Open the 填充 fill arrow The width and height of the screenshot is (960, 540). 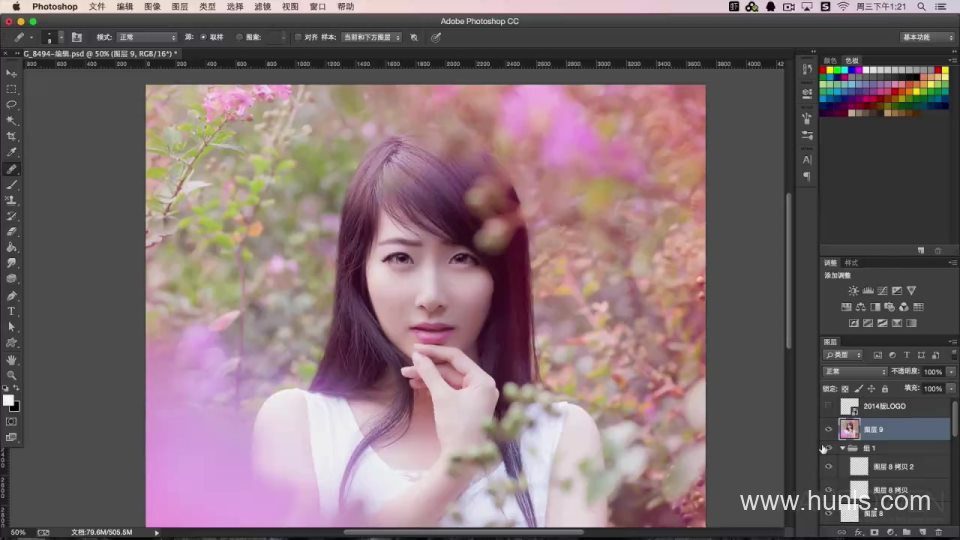tap(951, 389)
